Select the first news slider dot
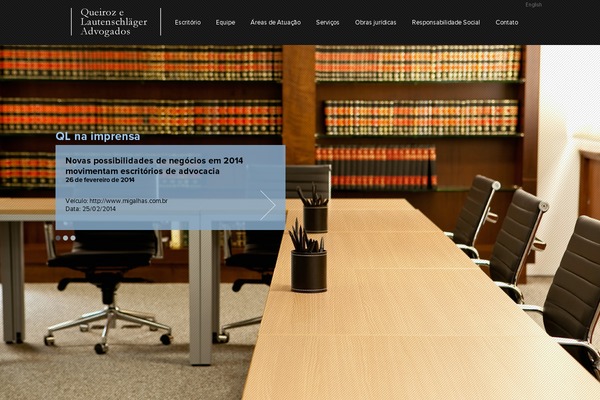 coord(59,238)
